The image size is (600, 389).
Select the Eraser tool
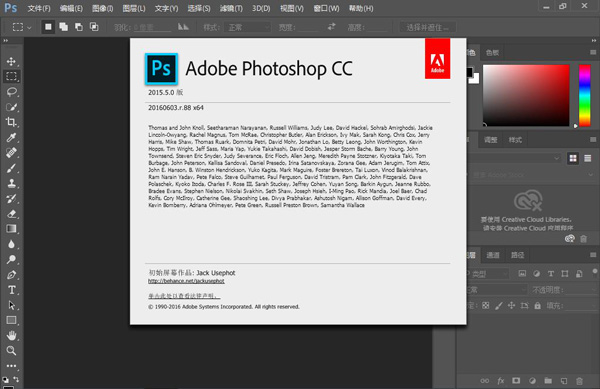coord(11,213)
